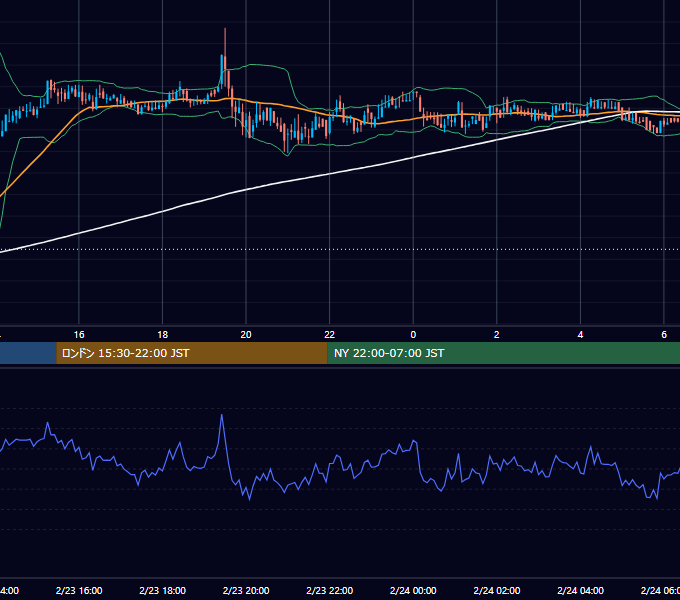This screenshot has height=600, width=680.
Task: Click the ロンドン 15:30-22:00 JST session bar
Action: tap(192, 353)
